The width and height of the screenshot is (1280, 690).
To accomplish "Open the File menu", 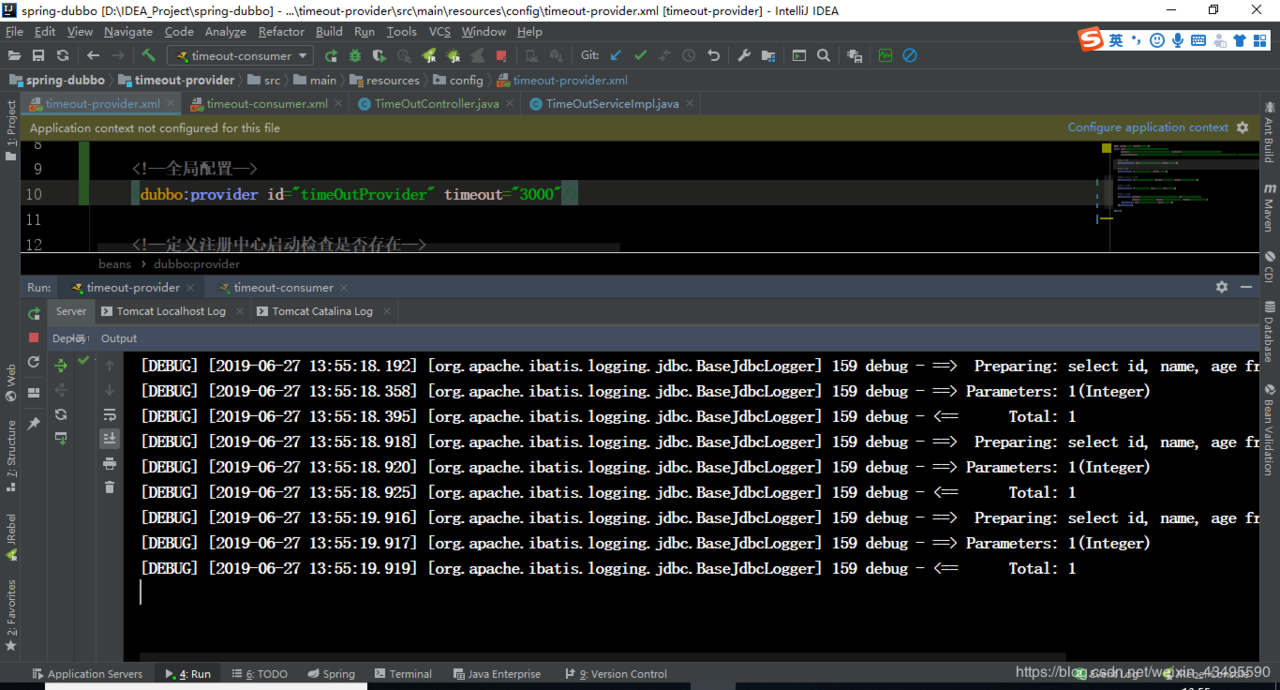I will point(14,32).
